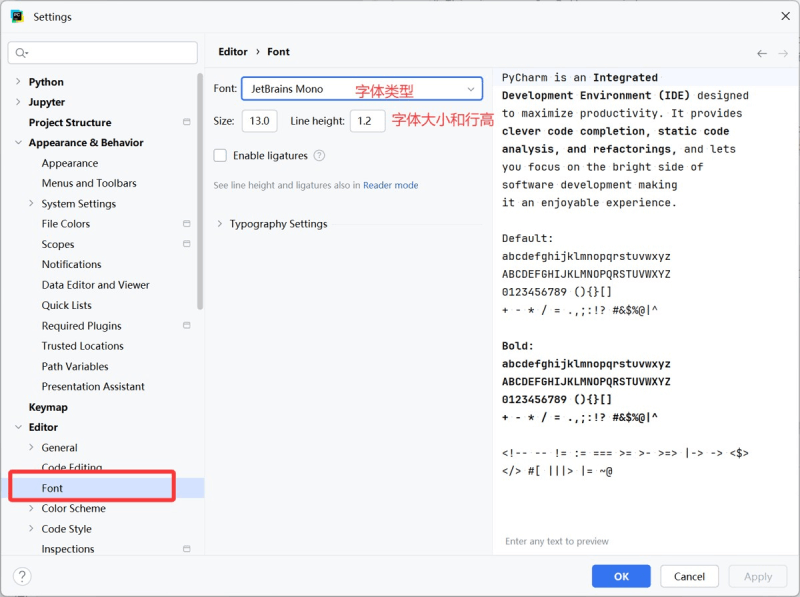Expand Typography Settings section
800x597 pixels.
pyautogui.click(x=220, y=224)
